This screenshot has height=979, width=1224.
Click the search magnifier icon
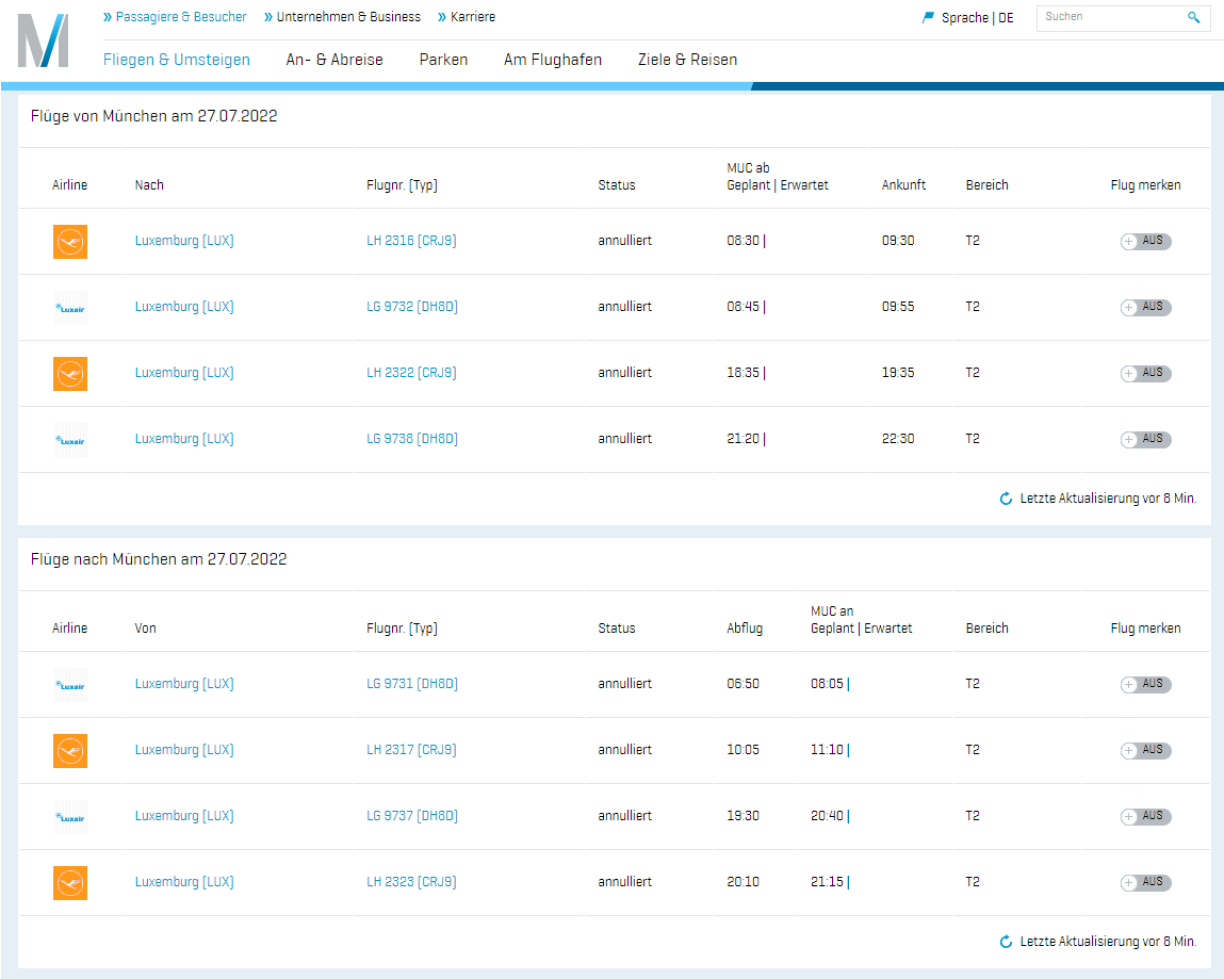tap(1193, 17)
